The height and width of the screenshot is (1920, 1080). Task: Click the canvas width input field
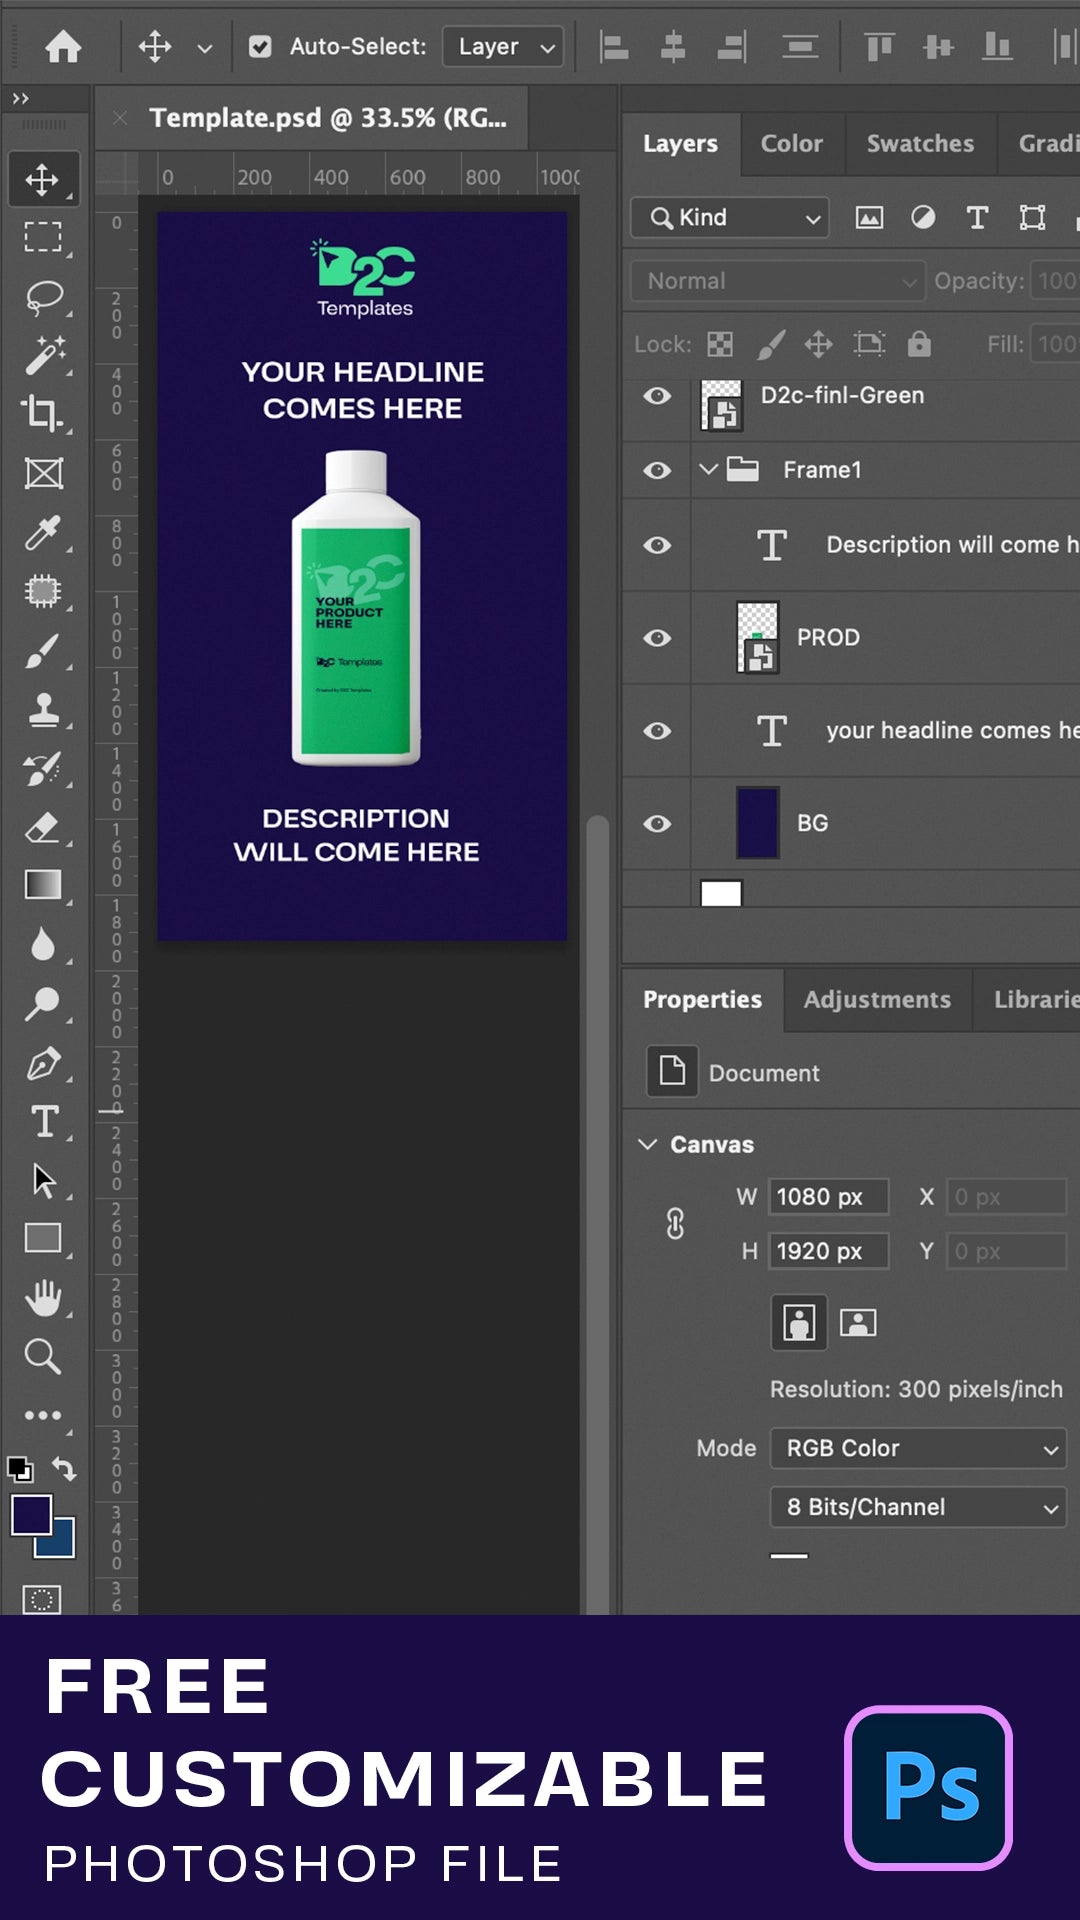pos(828,1197)
